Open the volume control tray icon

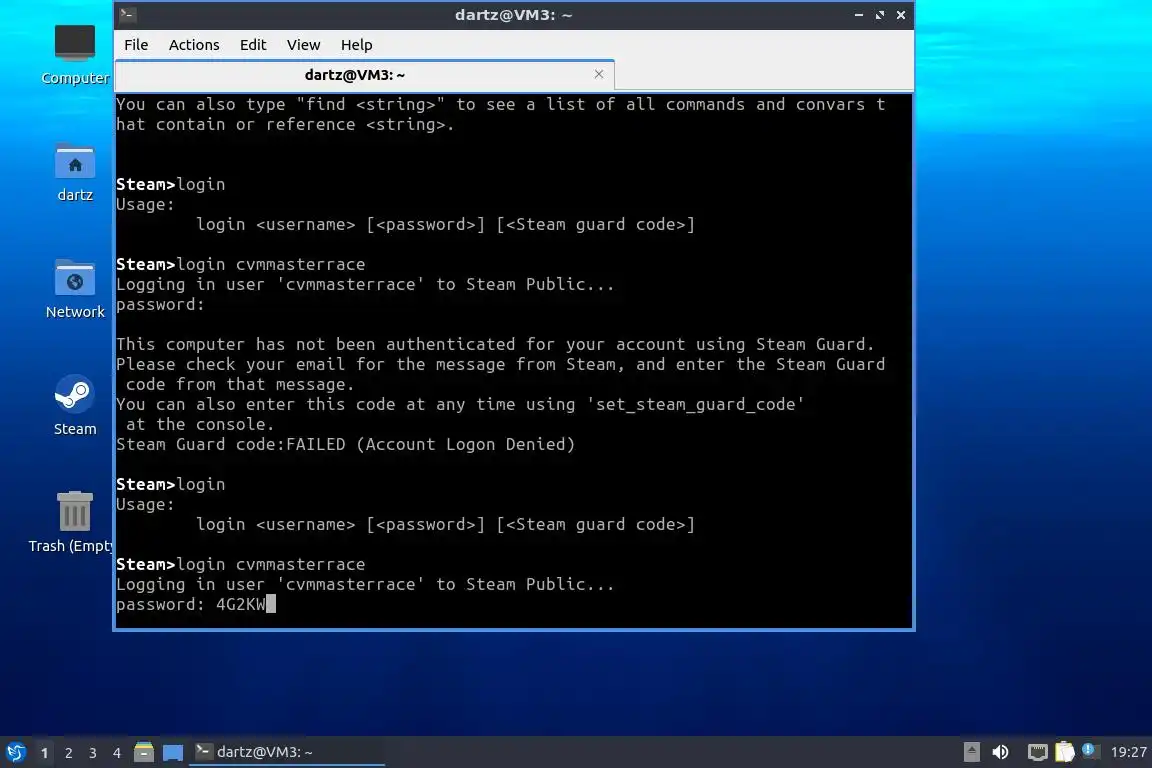point(1000,752)
